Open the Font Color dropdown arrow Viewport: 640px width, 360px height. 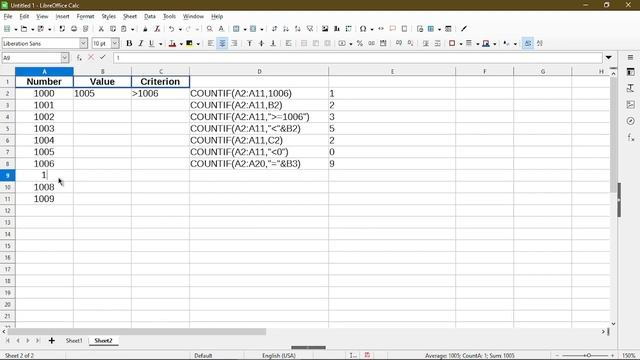181,44
